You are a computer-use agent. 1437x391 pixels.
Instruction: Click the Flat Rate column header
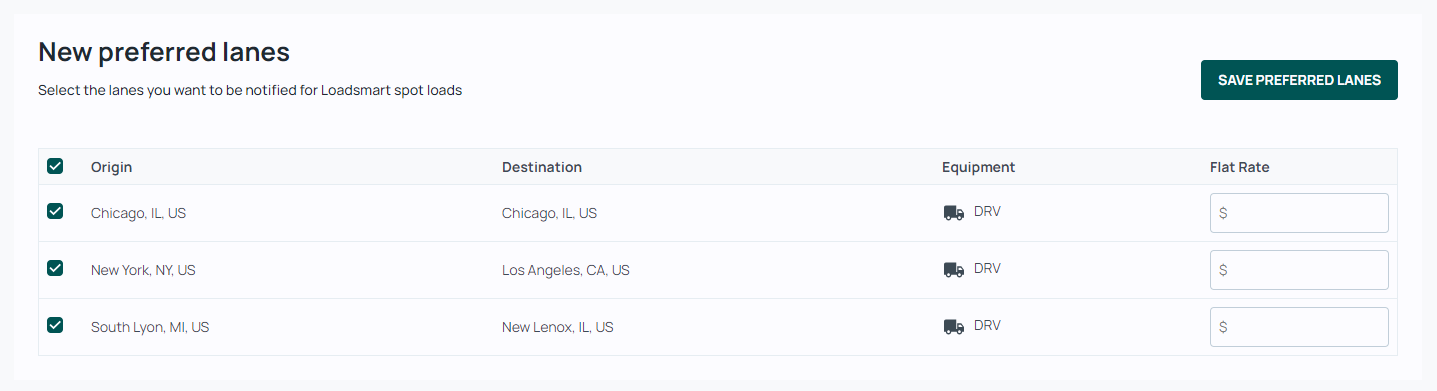click(x=1239, y=167)
